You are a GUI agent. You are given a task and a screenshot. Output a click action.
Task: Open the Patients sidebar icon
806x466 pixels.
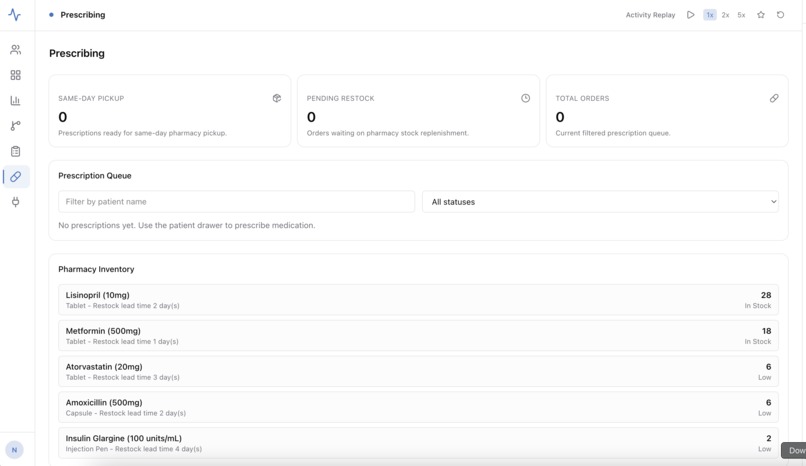click(15, 50)
